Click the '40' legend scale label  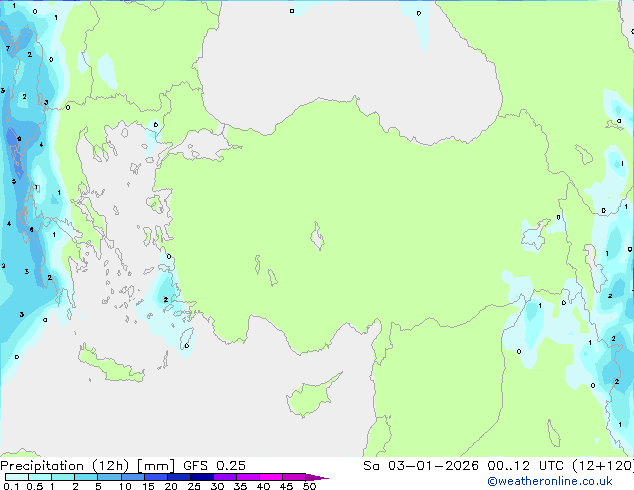[x=263, y=486]
